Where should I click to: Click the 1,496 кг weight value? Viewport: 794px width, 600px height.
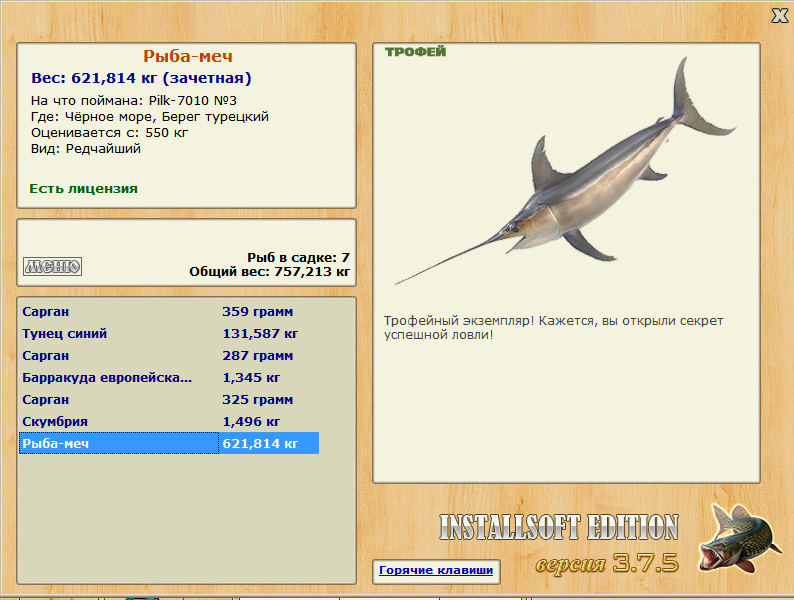click(251, 421)
